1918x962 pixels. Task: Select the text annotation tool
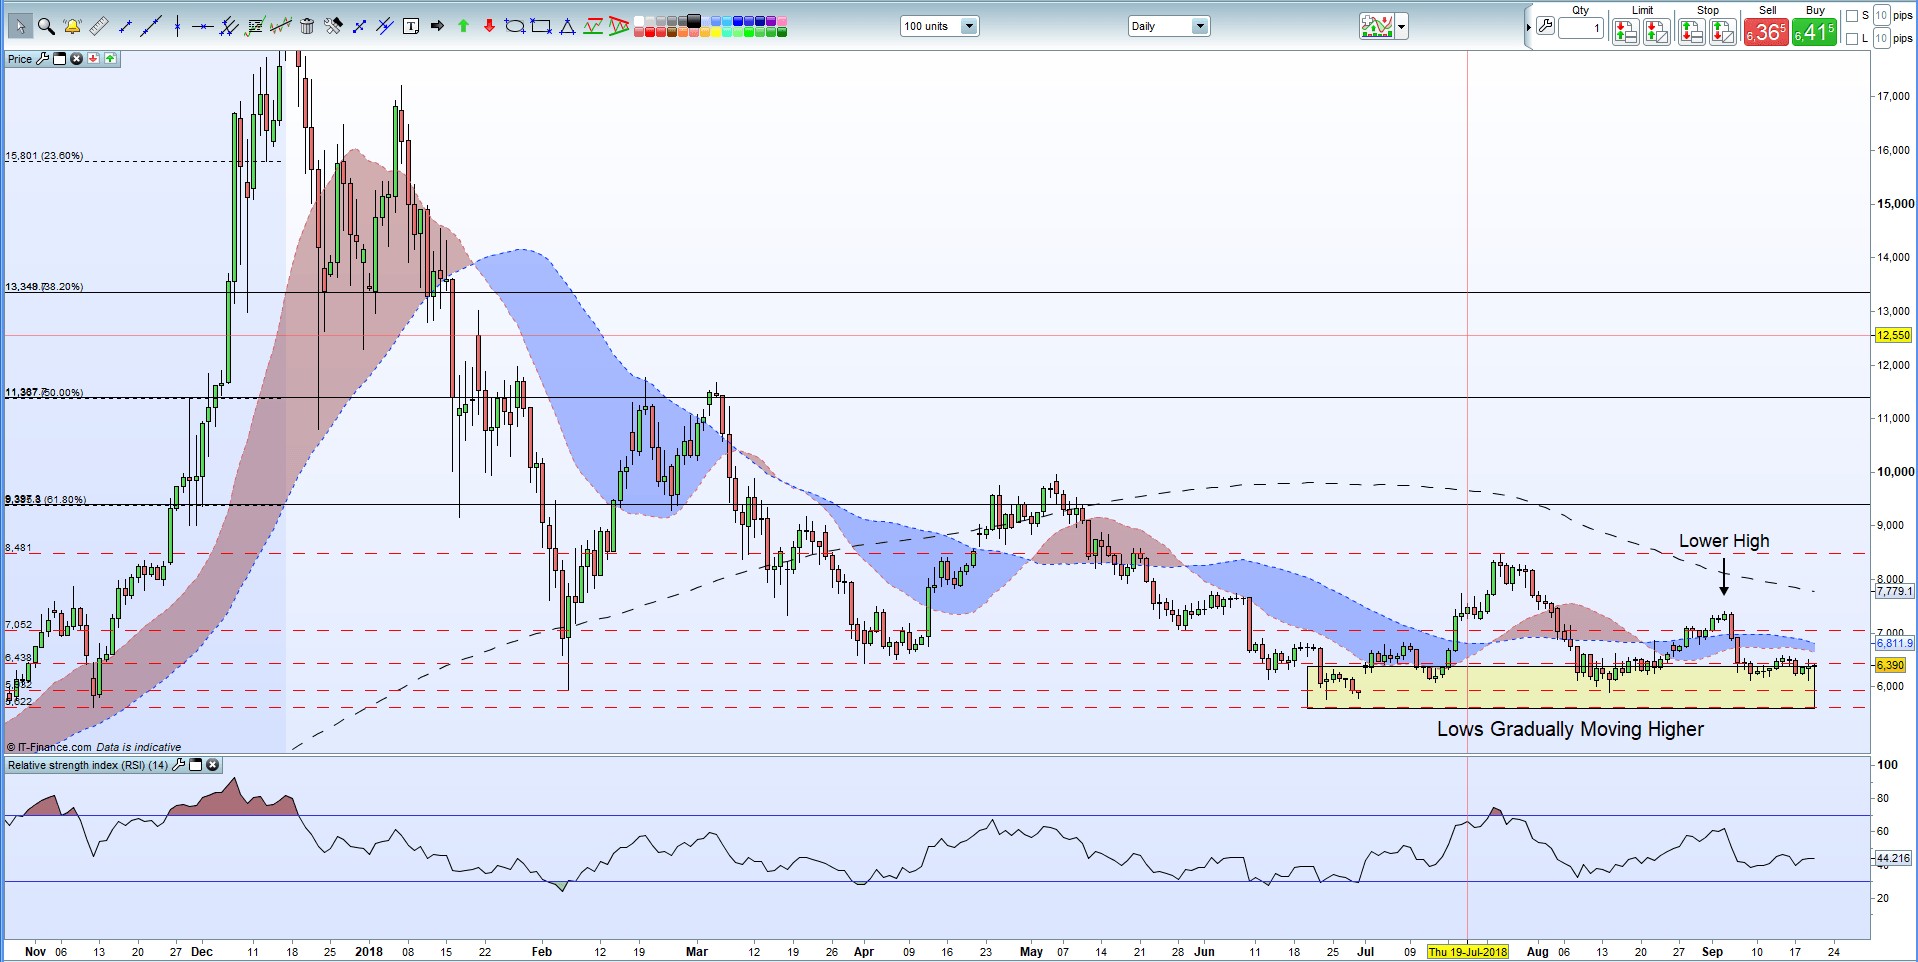(x=411, y=26)
